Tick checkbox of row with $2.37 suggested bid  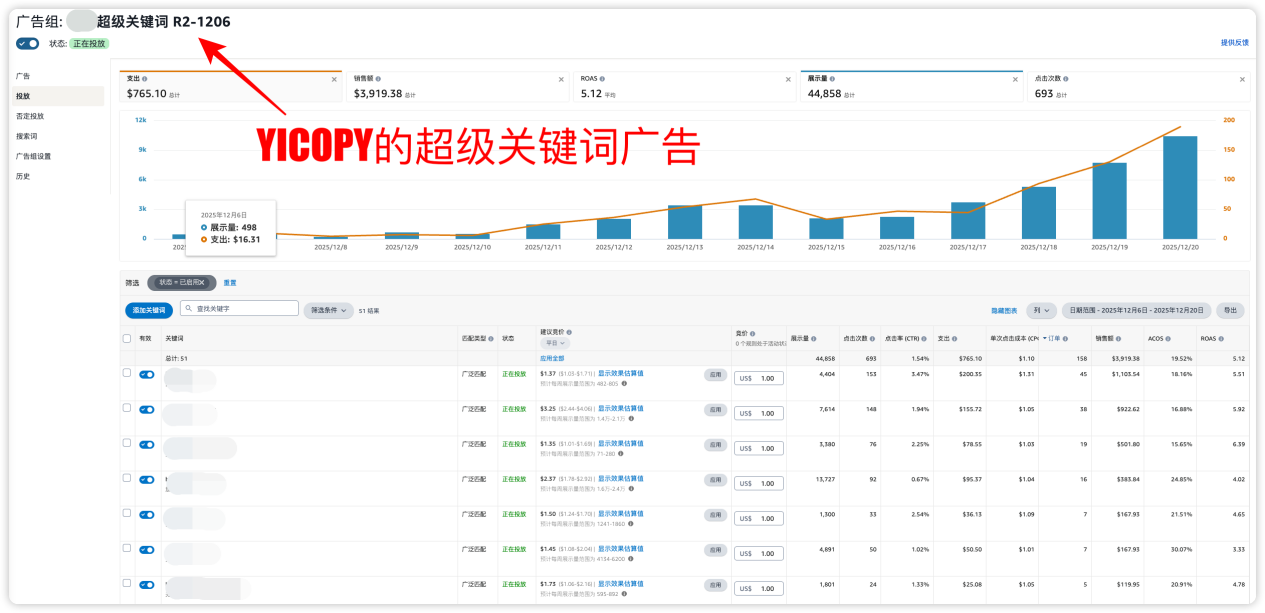126,478
